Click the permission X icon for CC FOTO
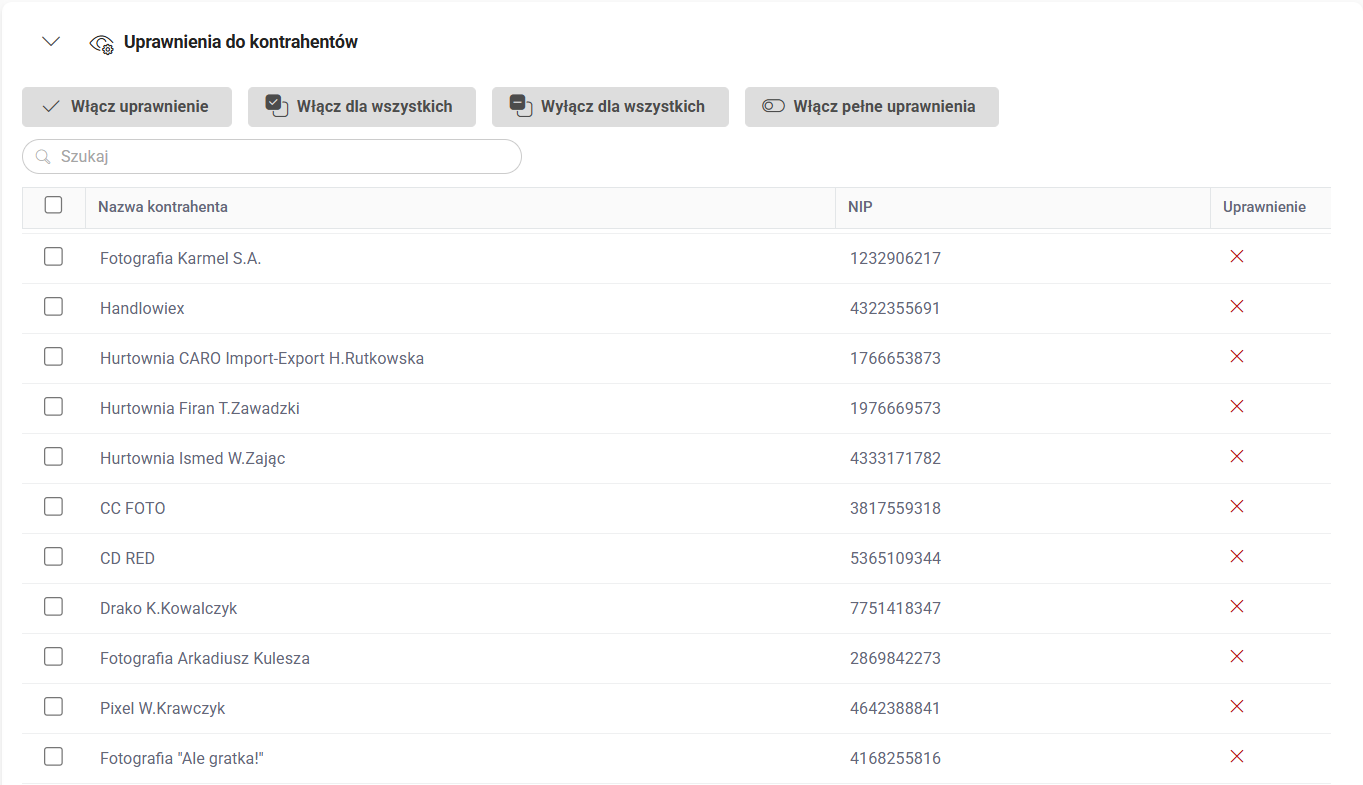 [1236, 506]
